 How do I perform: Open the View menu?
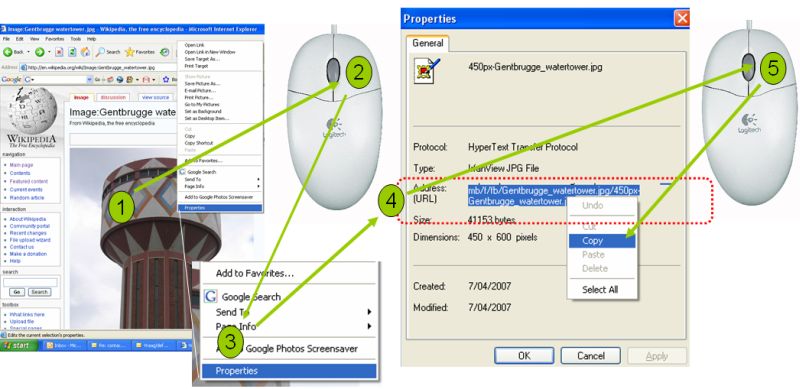pyautogui.click(x=34, y=39)
